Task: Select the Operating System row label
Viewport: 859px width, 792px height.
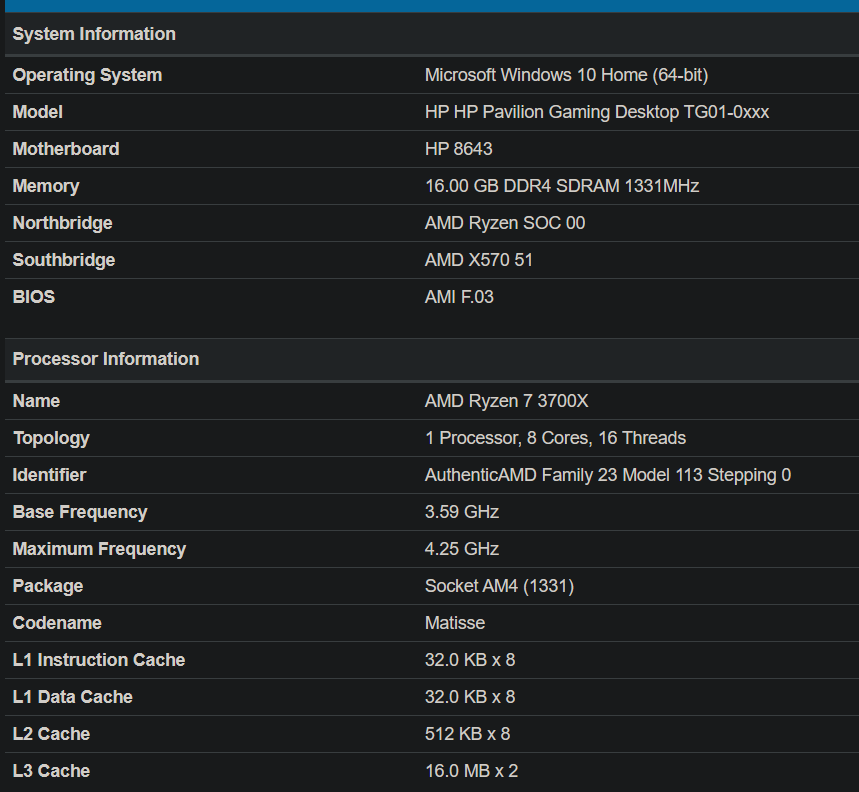Action: click(x=87, y=75)
